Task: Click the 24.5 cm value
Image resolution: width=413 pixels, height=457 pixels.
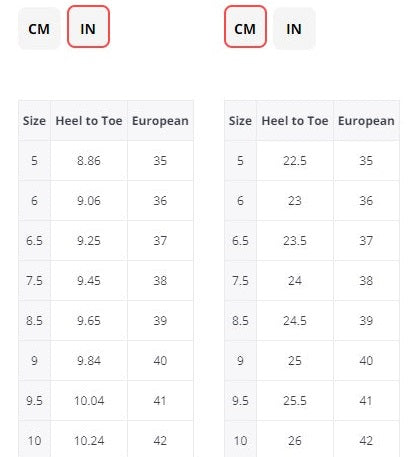Action: (x=295, y=321)
